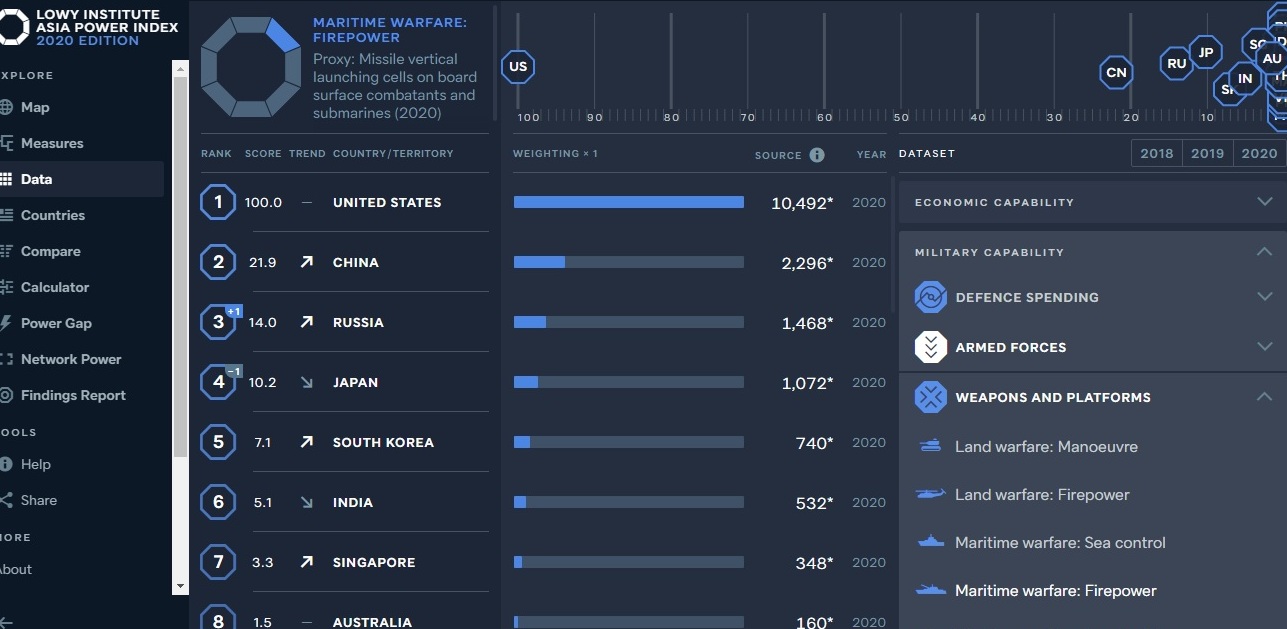Select the US marker on the scale
Image resolution: width=1287 pixels, height=629 pixels.
[518, 68]
